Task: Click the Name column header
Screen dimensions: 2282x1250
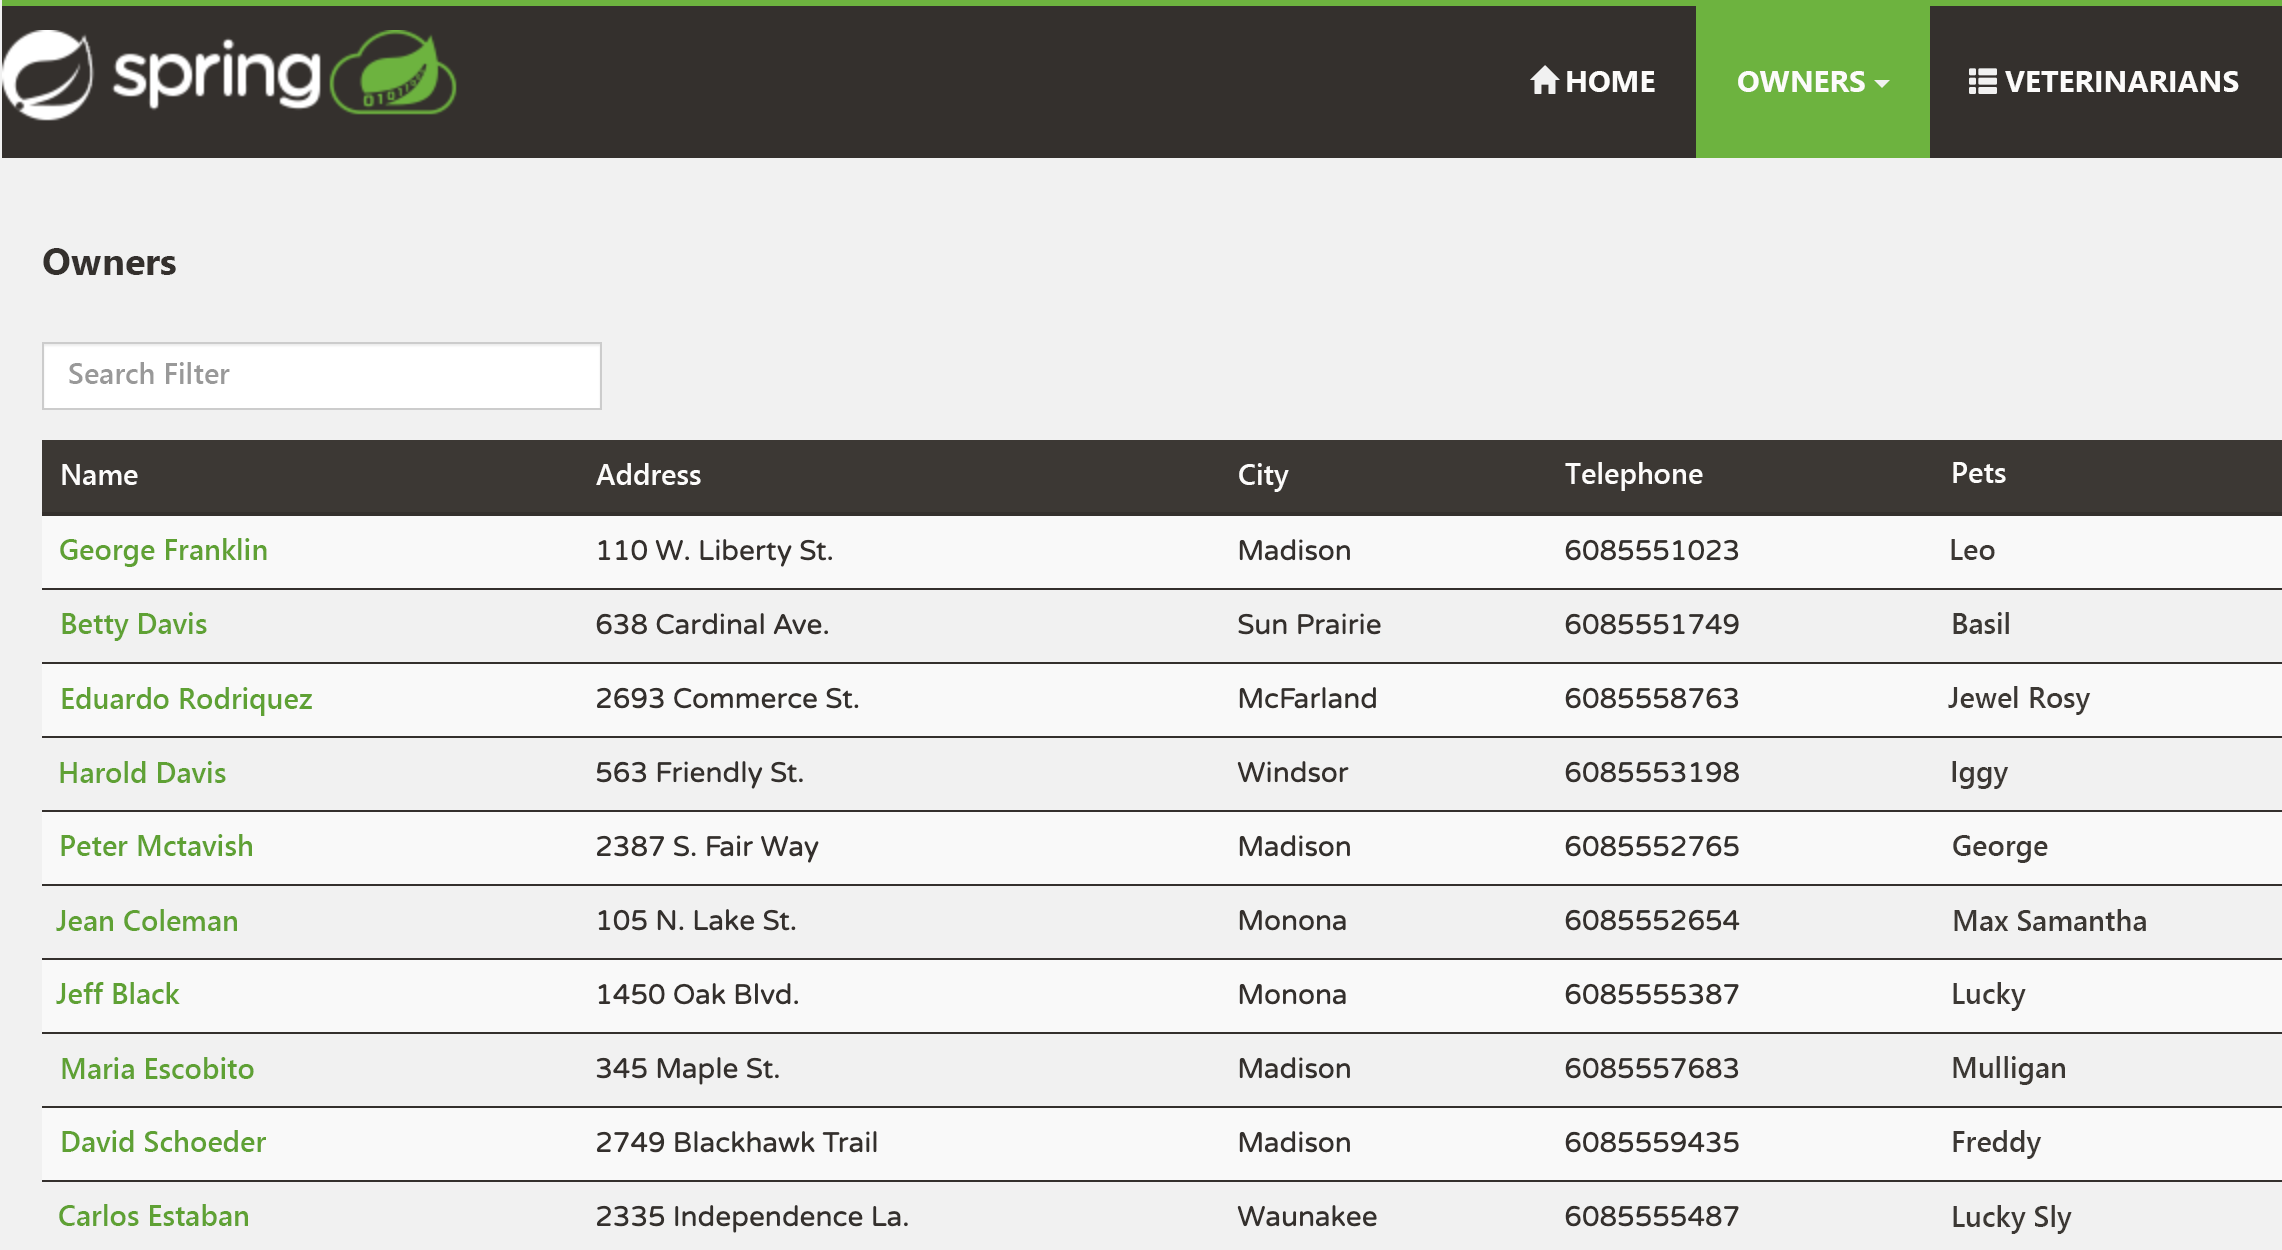Action: tap(99, 475)
